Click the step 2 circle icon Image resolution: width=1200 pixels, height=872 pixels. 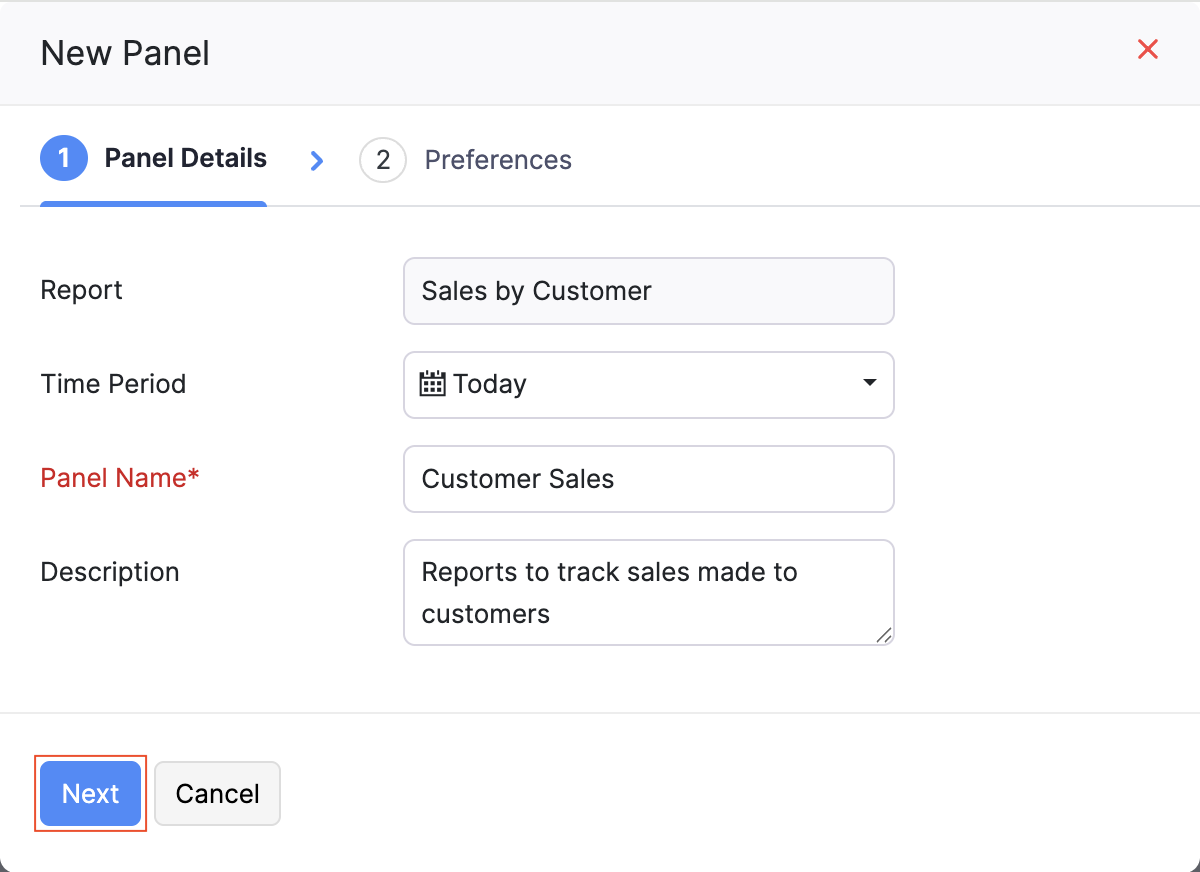[x=383, y=160]
